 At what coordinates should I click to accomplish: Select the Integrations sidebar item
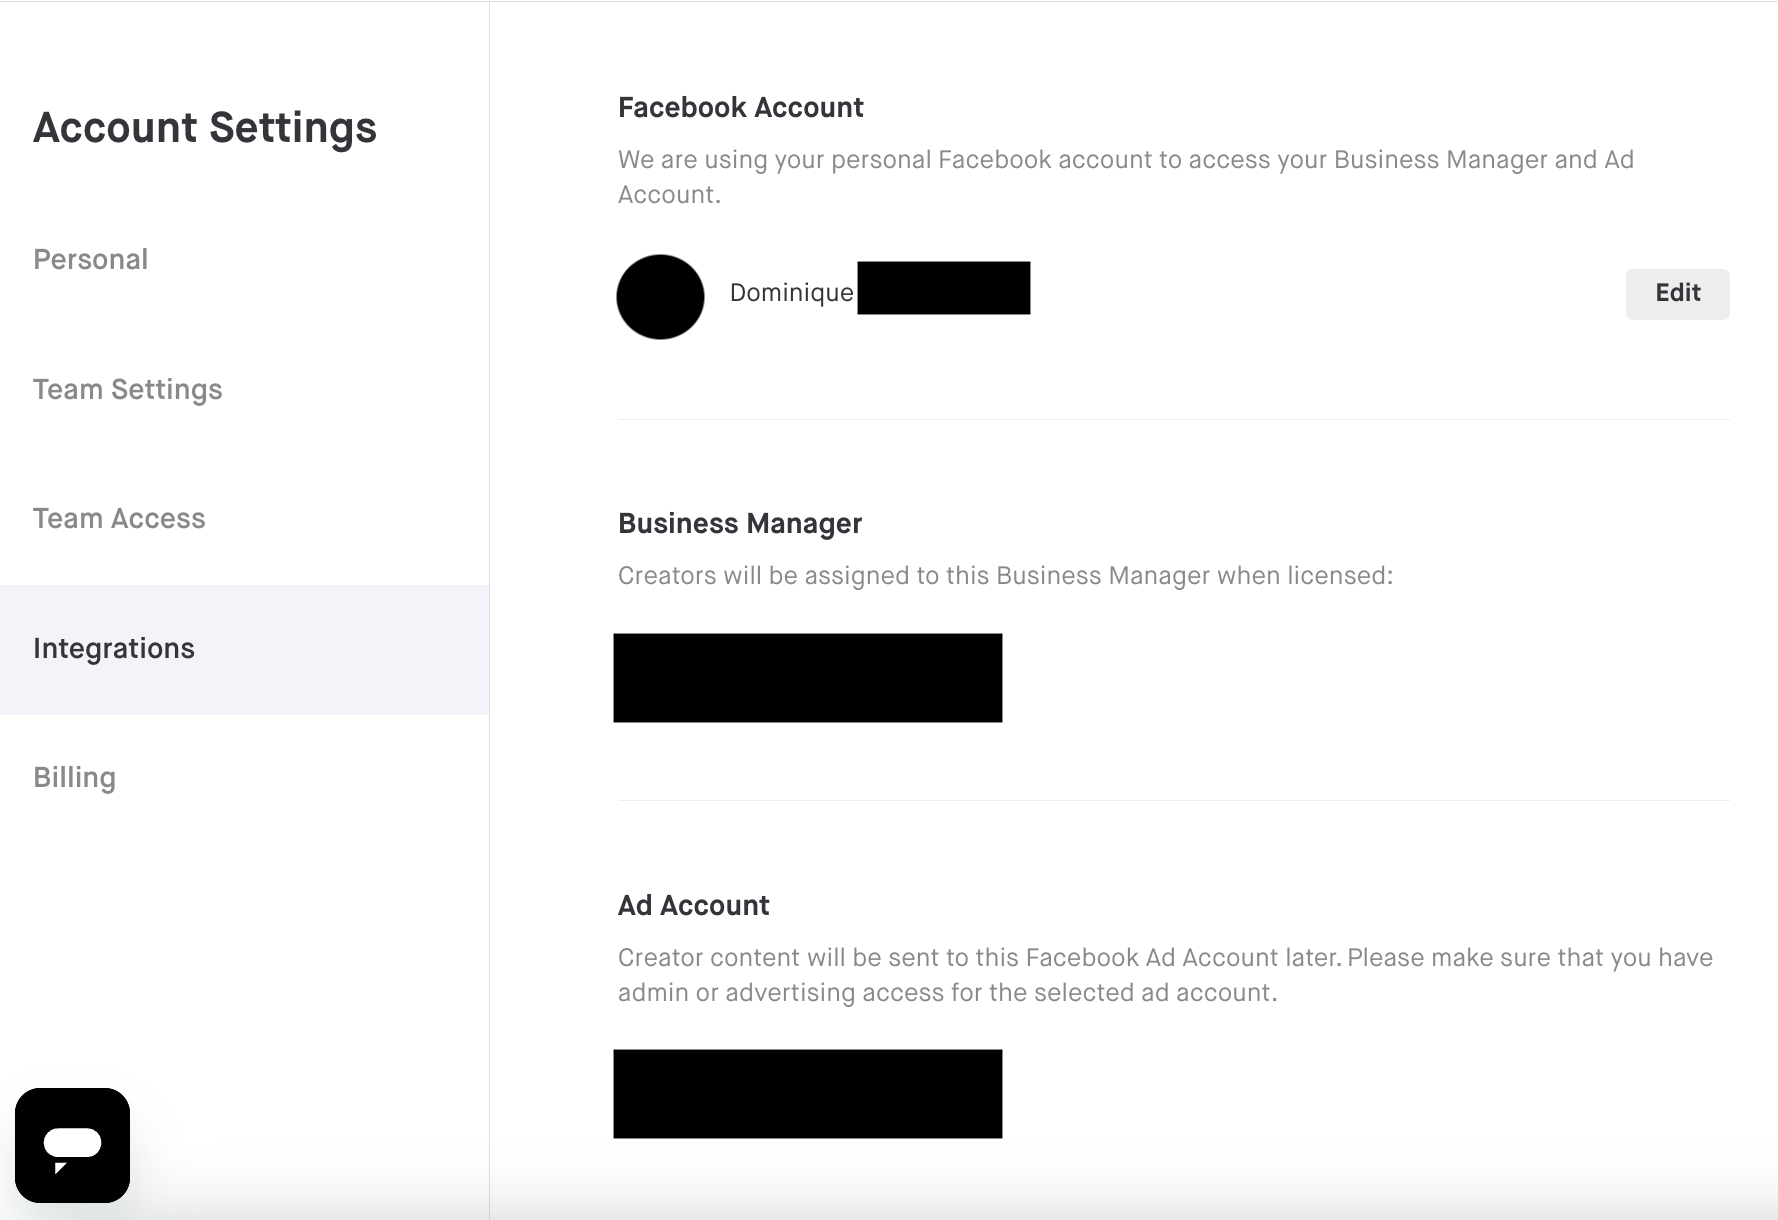[x=244, y=649]
